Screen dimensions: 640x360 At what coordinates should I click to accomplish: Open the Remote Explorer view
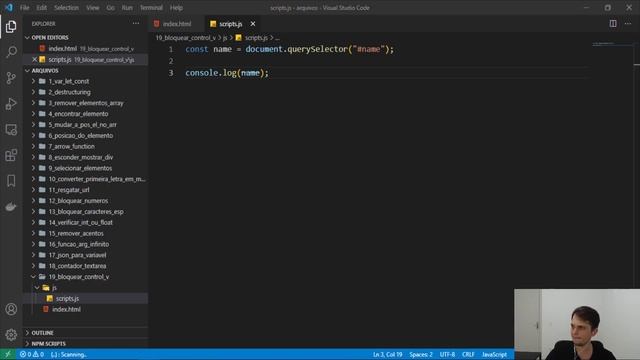pos(11,129)
